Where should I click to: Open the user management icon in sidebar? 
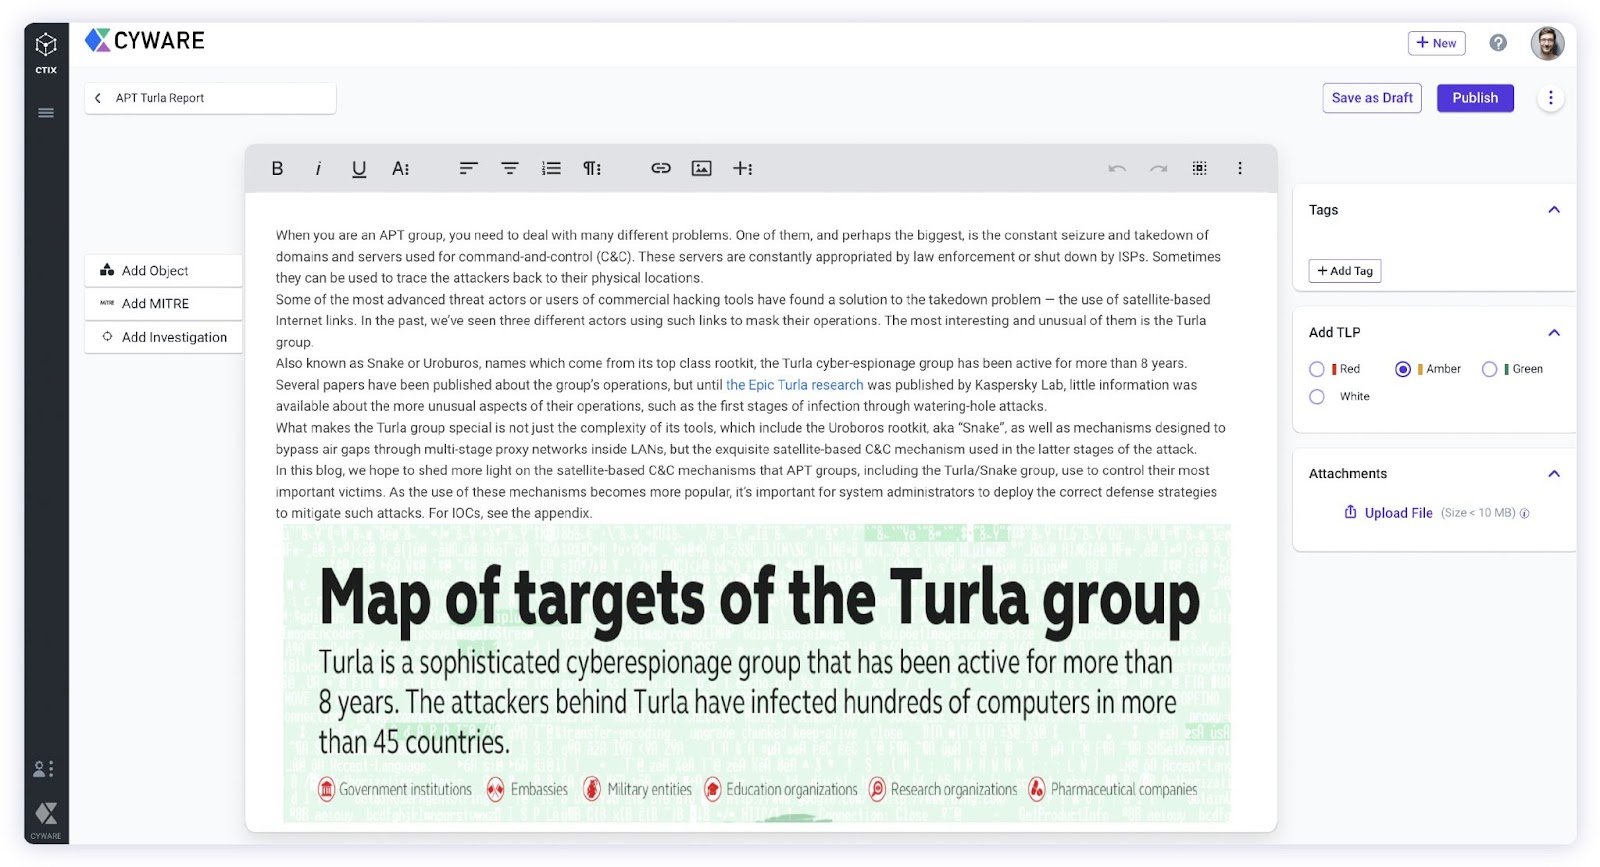point(44,769)
